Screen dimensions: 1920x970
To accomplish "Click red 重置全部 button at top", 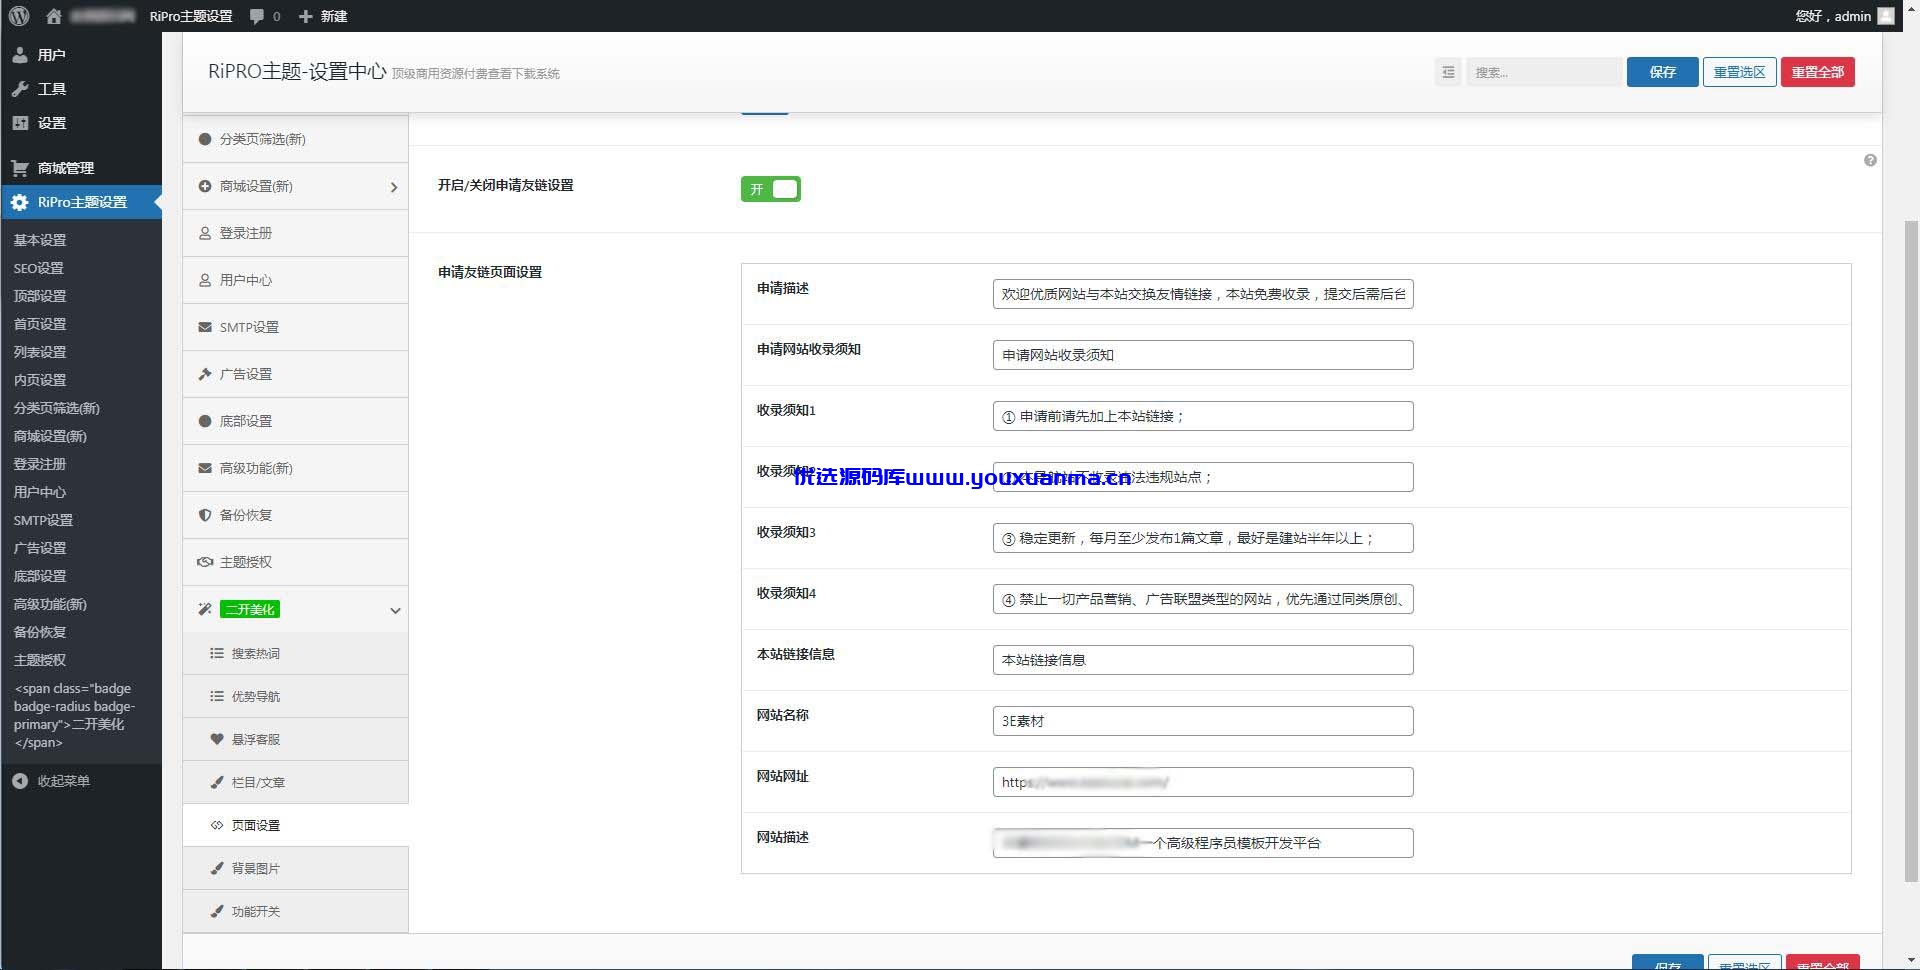I will tap(1817, 72).
